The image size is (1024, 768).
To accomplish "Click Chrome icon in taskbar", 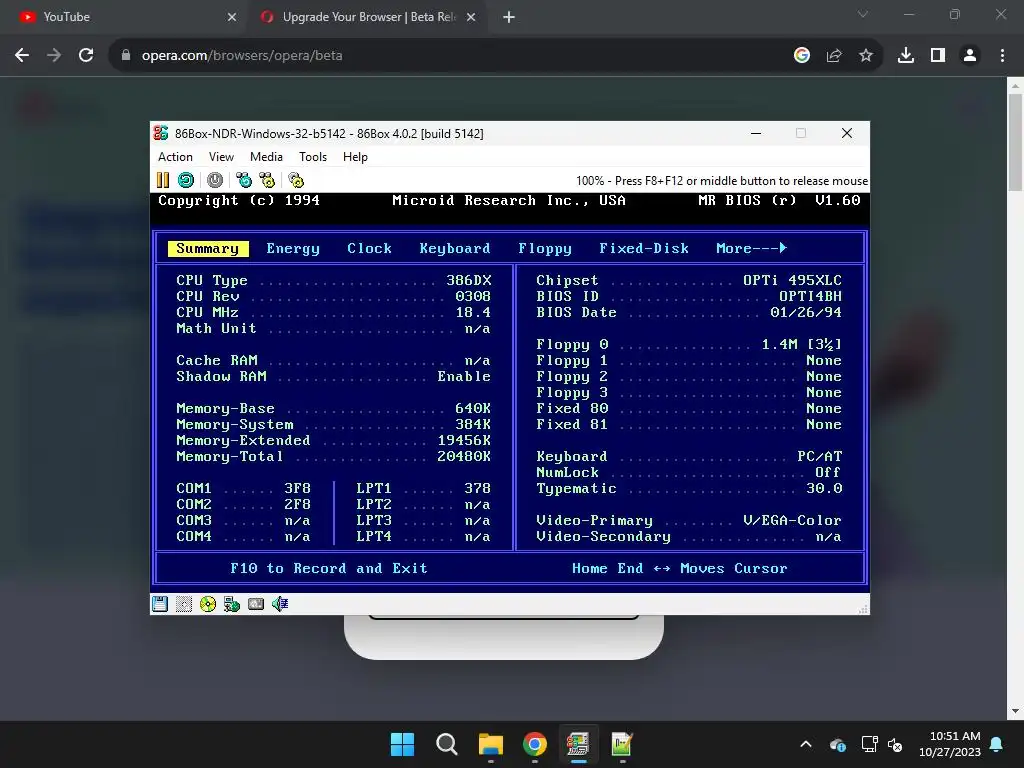I will 535,744.
